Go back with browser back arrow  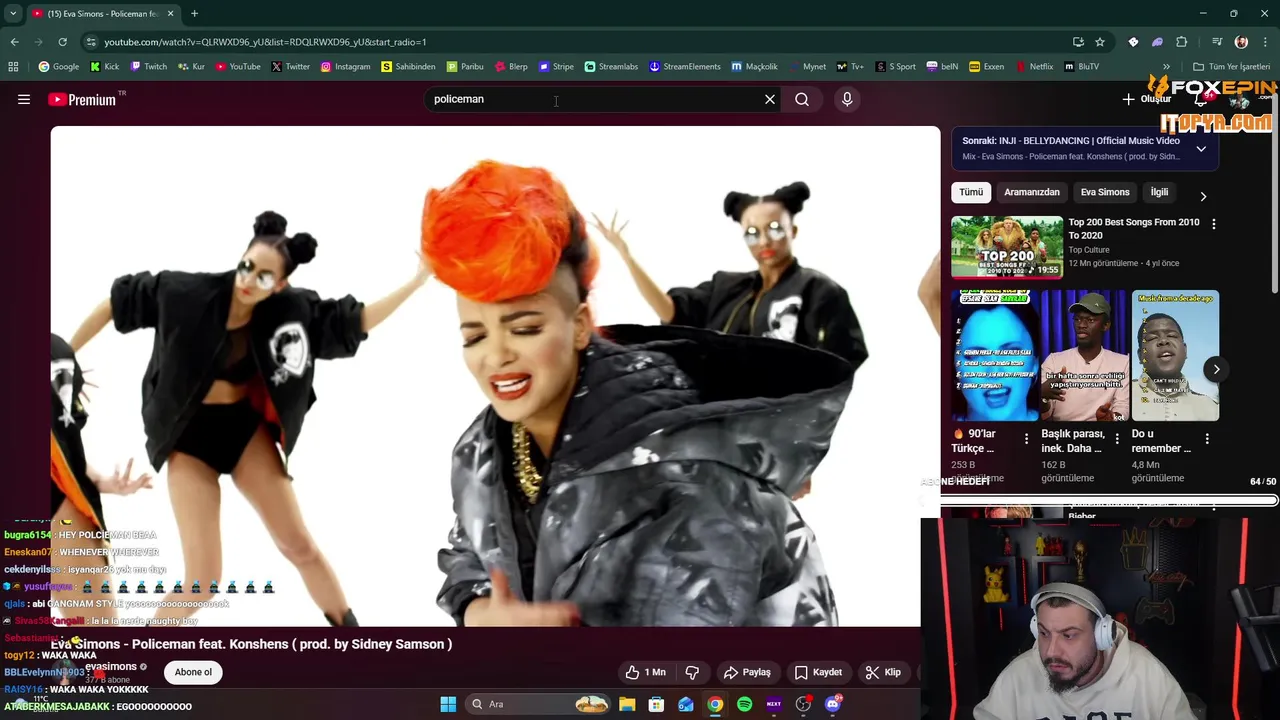click(x=14, y=42)
